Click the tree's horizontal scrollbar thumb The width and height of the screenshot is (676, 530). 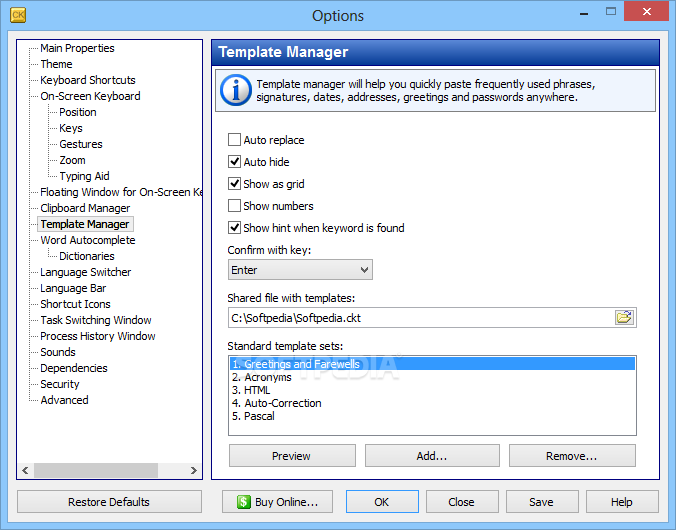click(96, 470)
